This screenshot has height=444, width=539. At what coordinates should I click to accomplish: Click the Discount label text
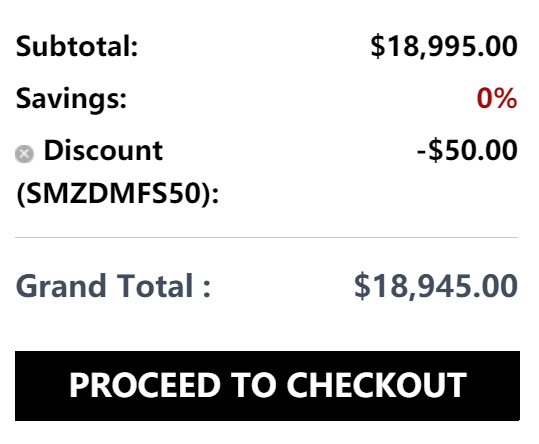[x=103, y=151]
